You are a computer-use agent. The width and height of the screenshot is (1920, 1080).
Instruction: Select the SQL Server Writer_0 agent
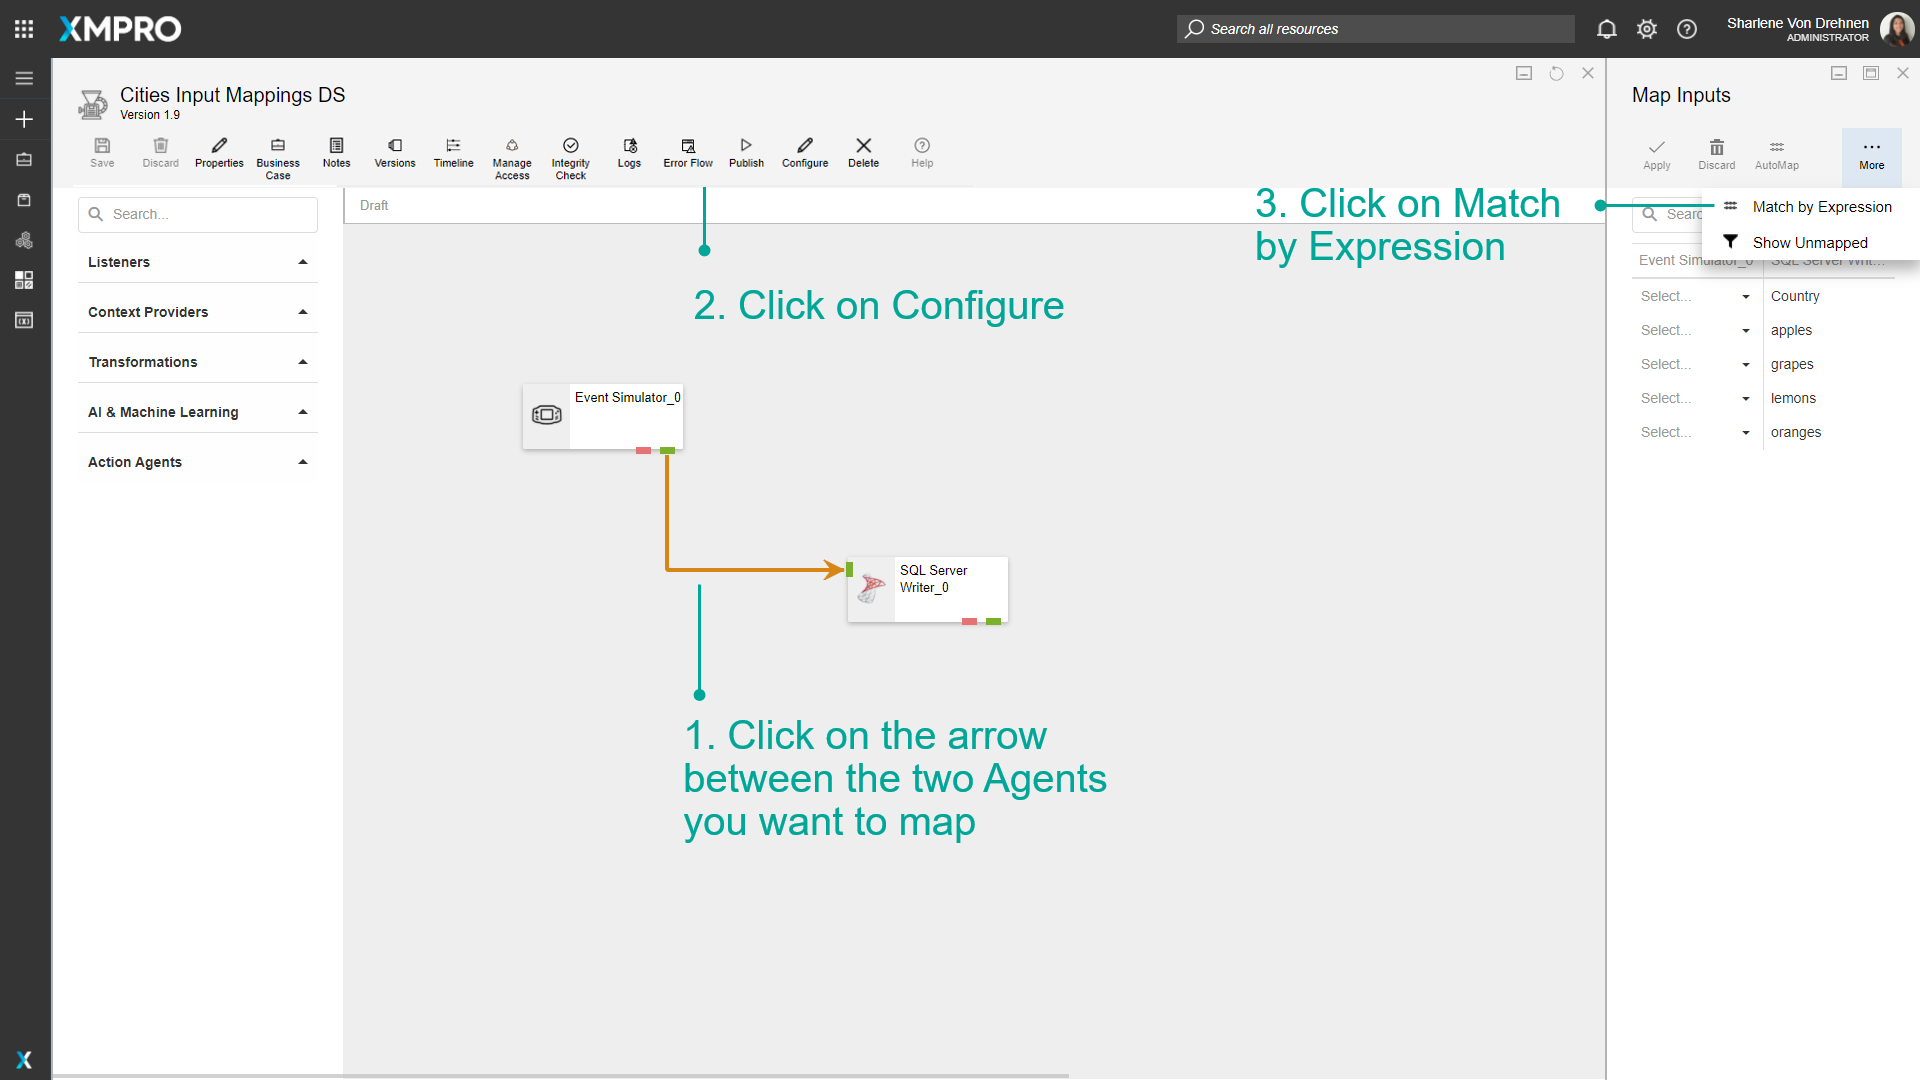pos(927,589)
